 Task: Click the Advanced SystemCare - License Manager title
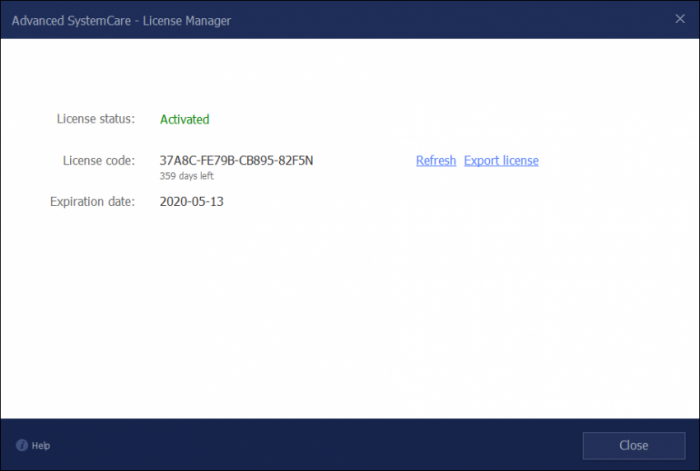(121, 21)
